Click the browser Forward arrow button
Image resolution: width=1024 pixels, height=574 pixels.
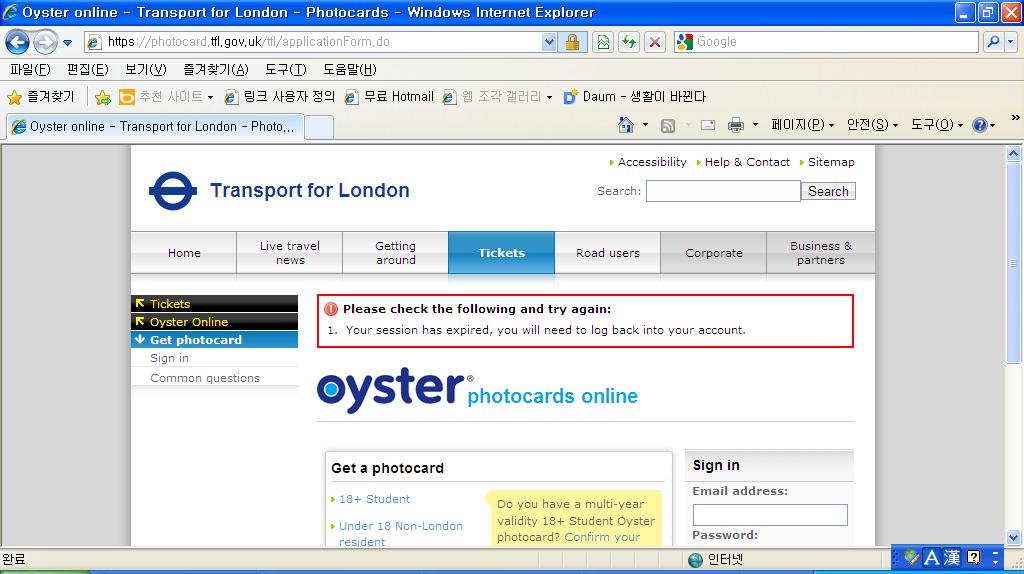[44, 42]
